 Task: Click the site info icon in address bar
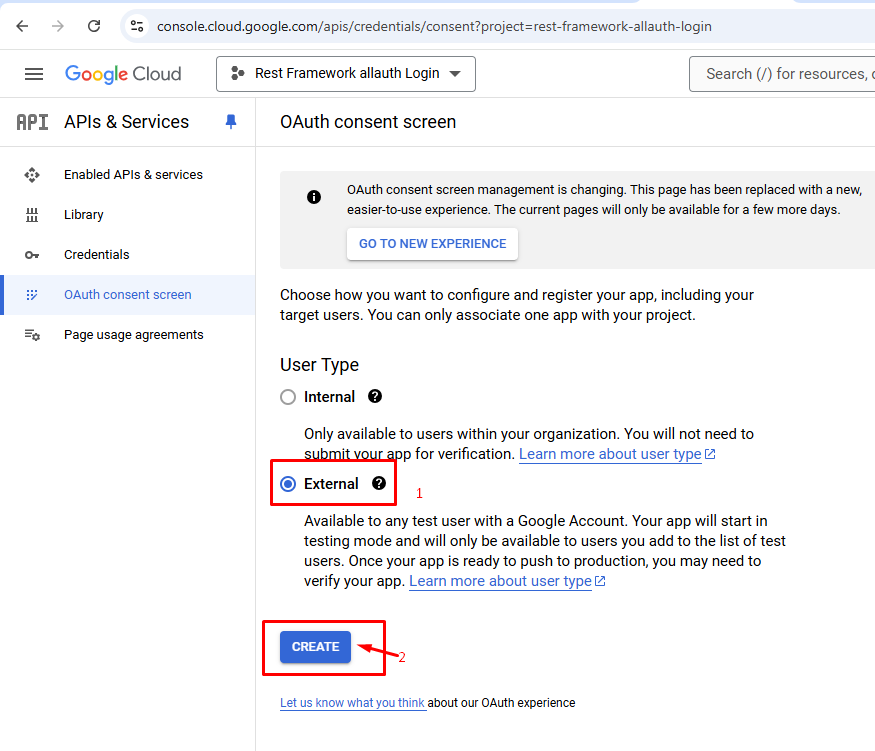(138, 26)
